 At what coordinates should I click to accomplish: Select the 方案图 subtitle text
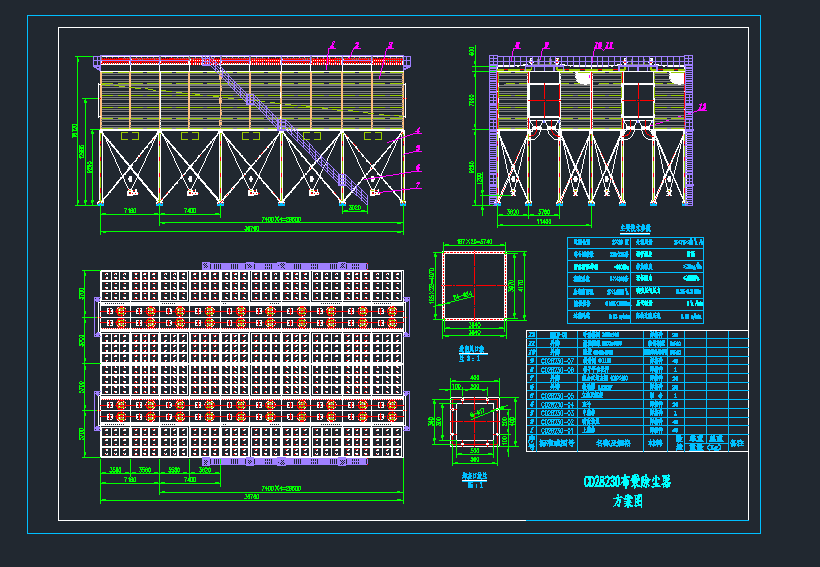628,502
